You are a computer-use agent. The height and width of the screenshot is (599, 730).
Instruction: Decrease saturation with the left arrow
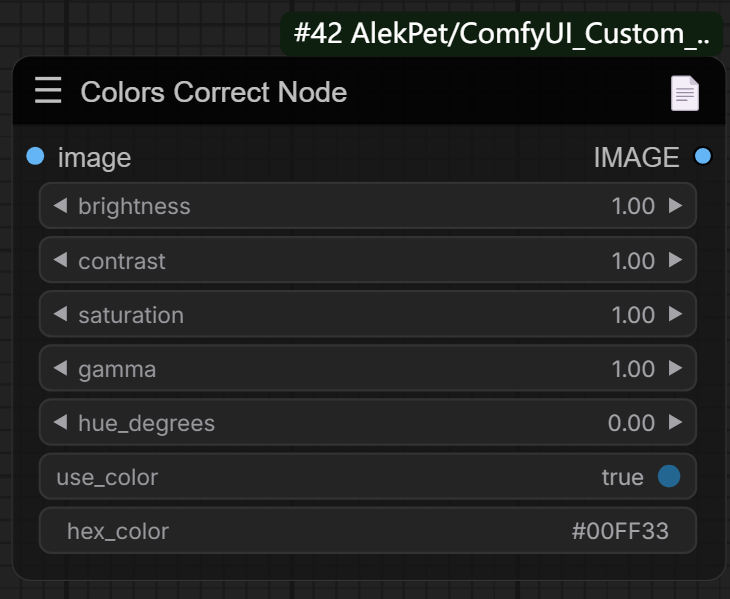point(60,314)
